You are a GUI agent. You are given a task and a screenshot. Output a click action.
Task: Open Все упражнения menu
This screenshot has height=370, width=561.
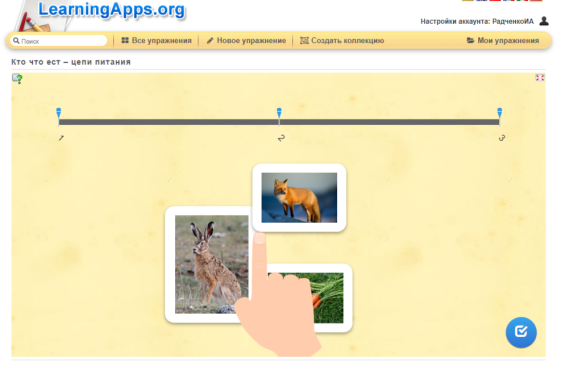(x=156, y=40)
